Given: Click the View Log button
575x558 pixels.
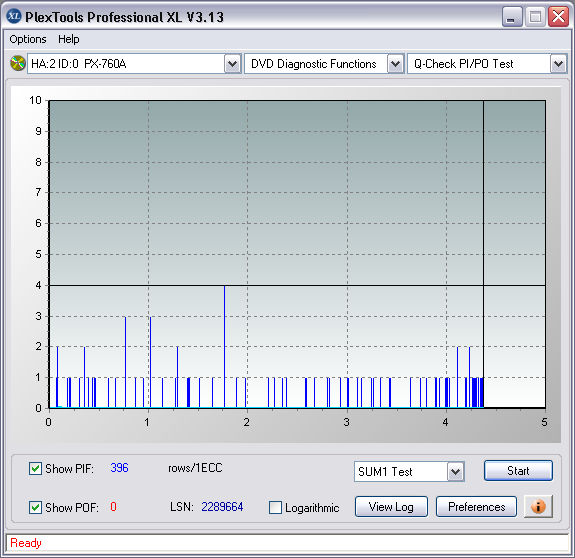Looking at the screenshot, I should (391, 507).
